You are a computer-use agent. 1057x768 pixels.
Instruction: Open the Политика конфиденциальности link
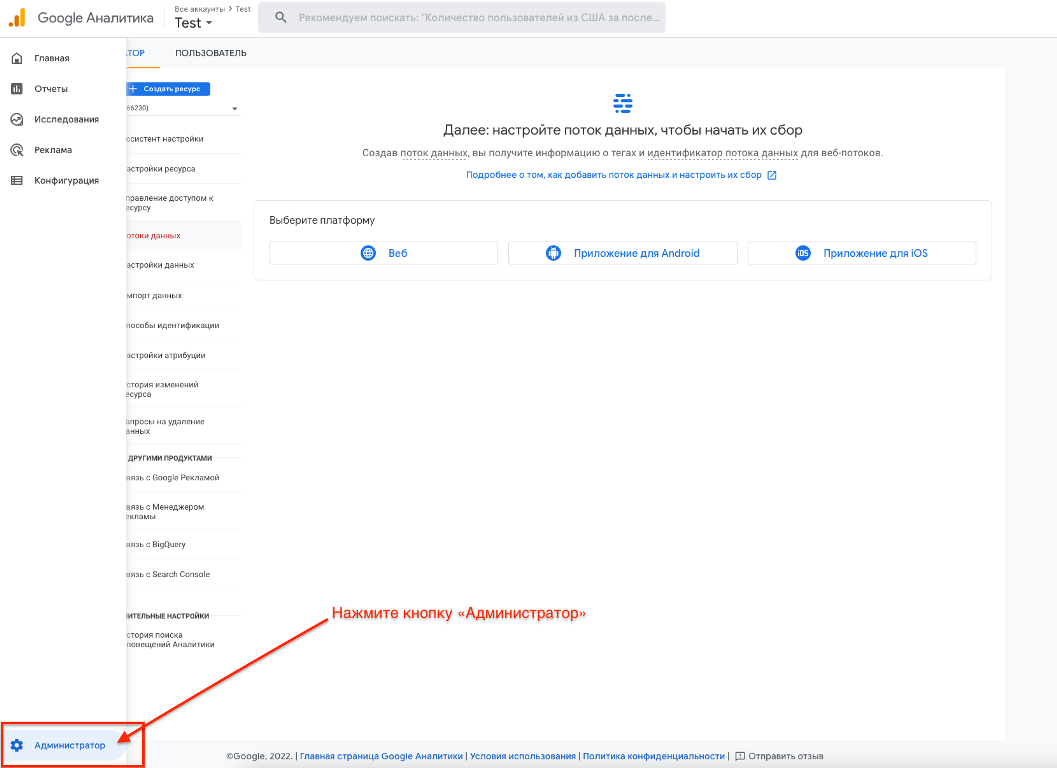pyautogui.click(x=653, y=756)
